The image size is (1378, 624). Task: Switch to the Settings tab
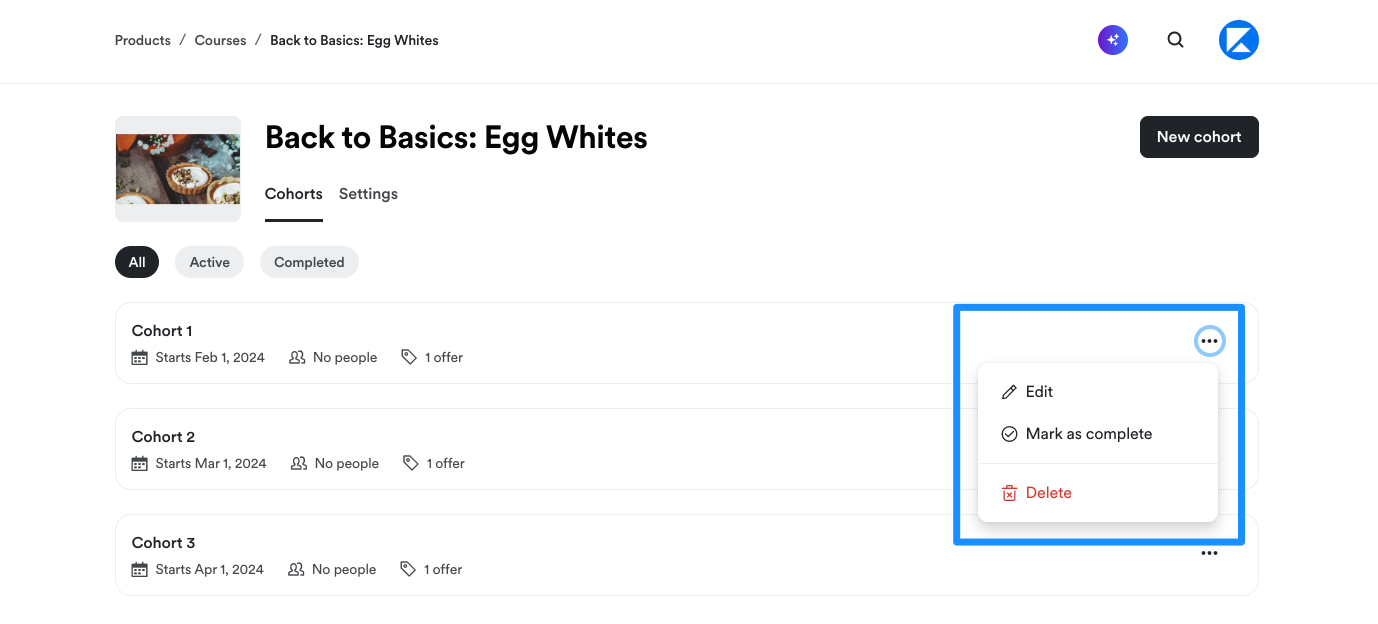click(x=368, y=194)
